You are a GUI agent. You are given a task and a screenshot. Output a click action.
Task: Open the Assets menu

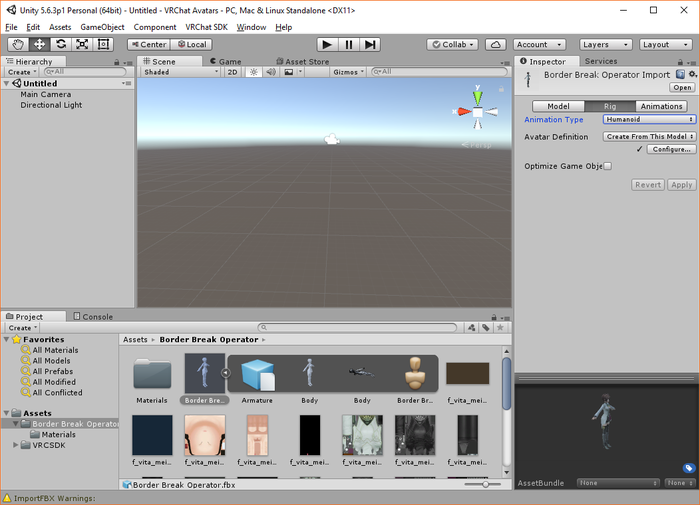(x=60, y=27)
